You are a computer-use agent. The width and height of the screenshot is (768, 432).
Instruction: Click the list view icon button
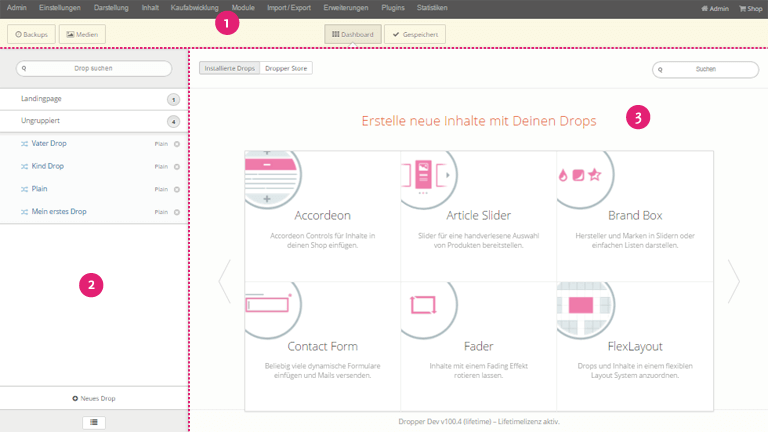point(95,422)
